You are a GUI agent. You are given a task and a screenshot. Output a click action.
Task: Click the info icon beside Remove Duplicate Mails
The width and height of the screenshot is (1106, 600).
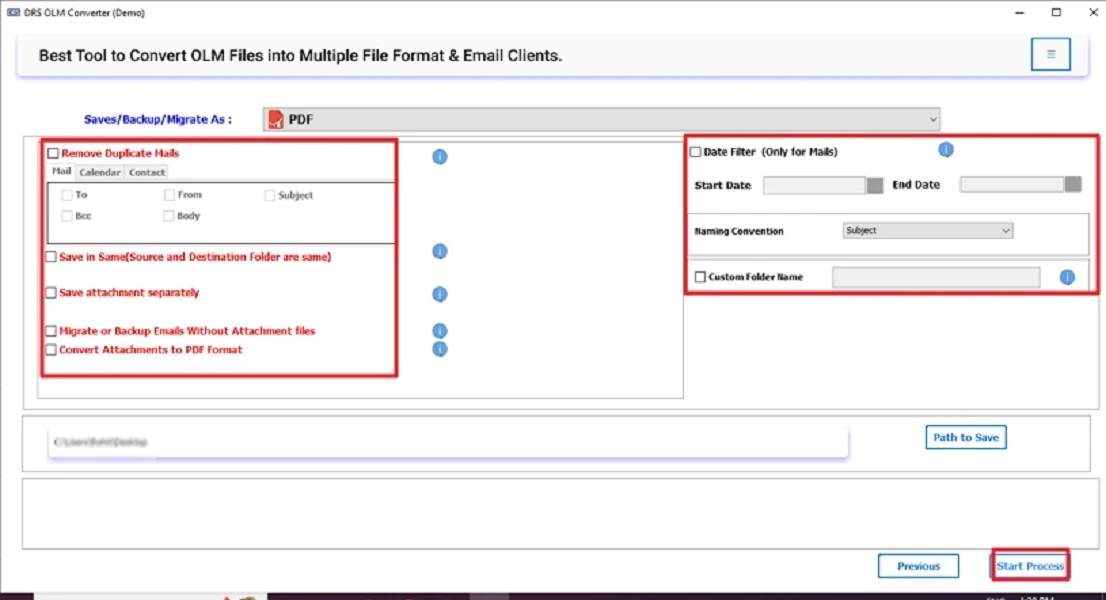point(439,156)
